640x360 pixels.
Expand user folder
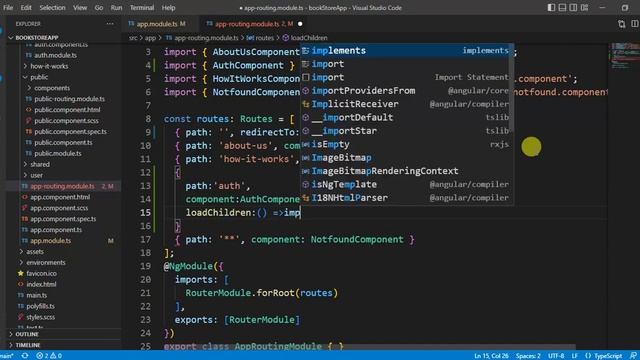(x=36, y=176)
